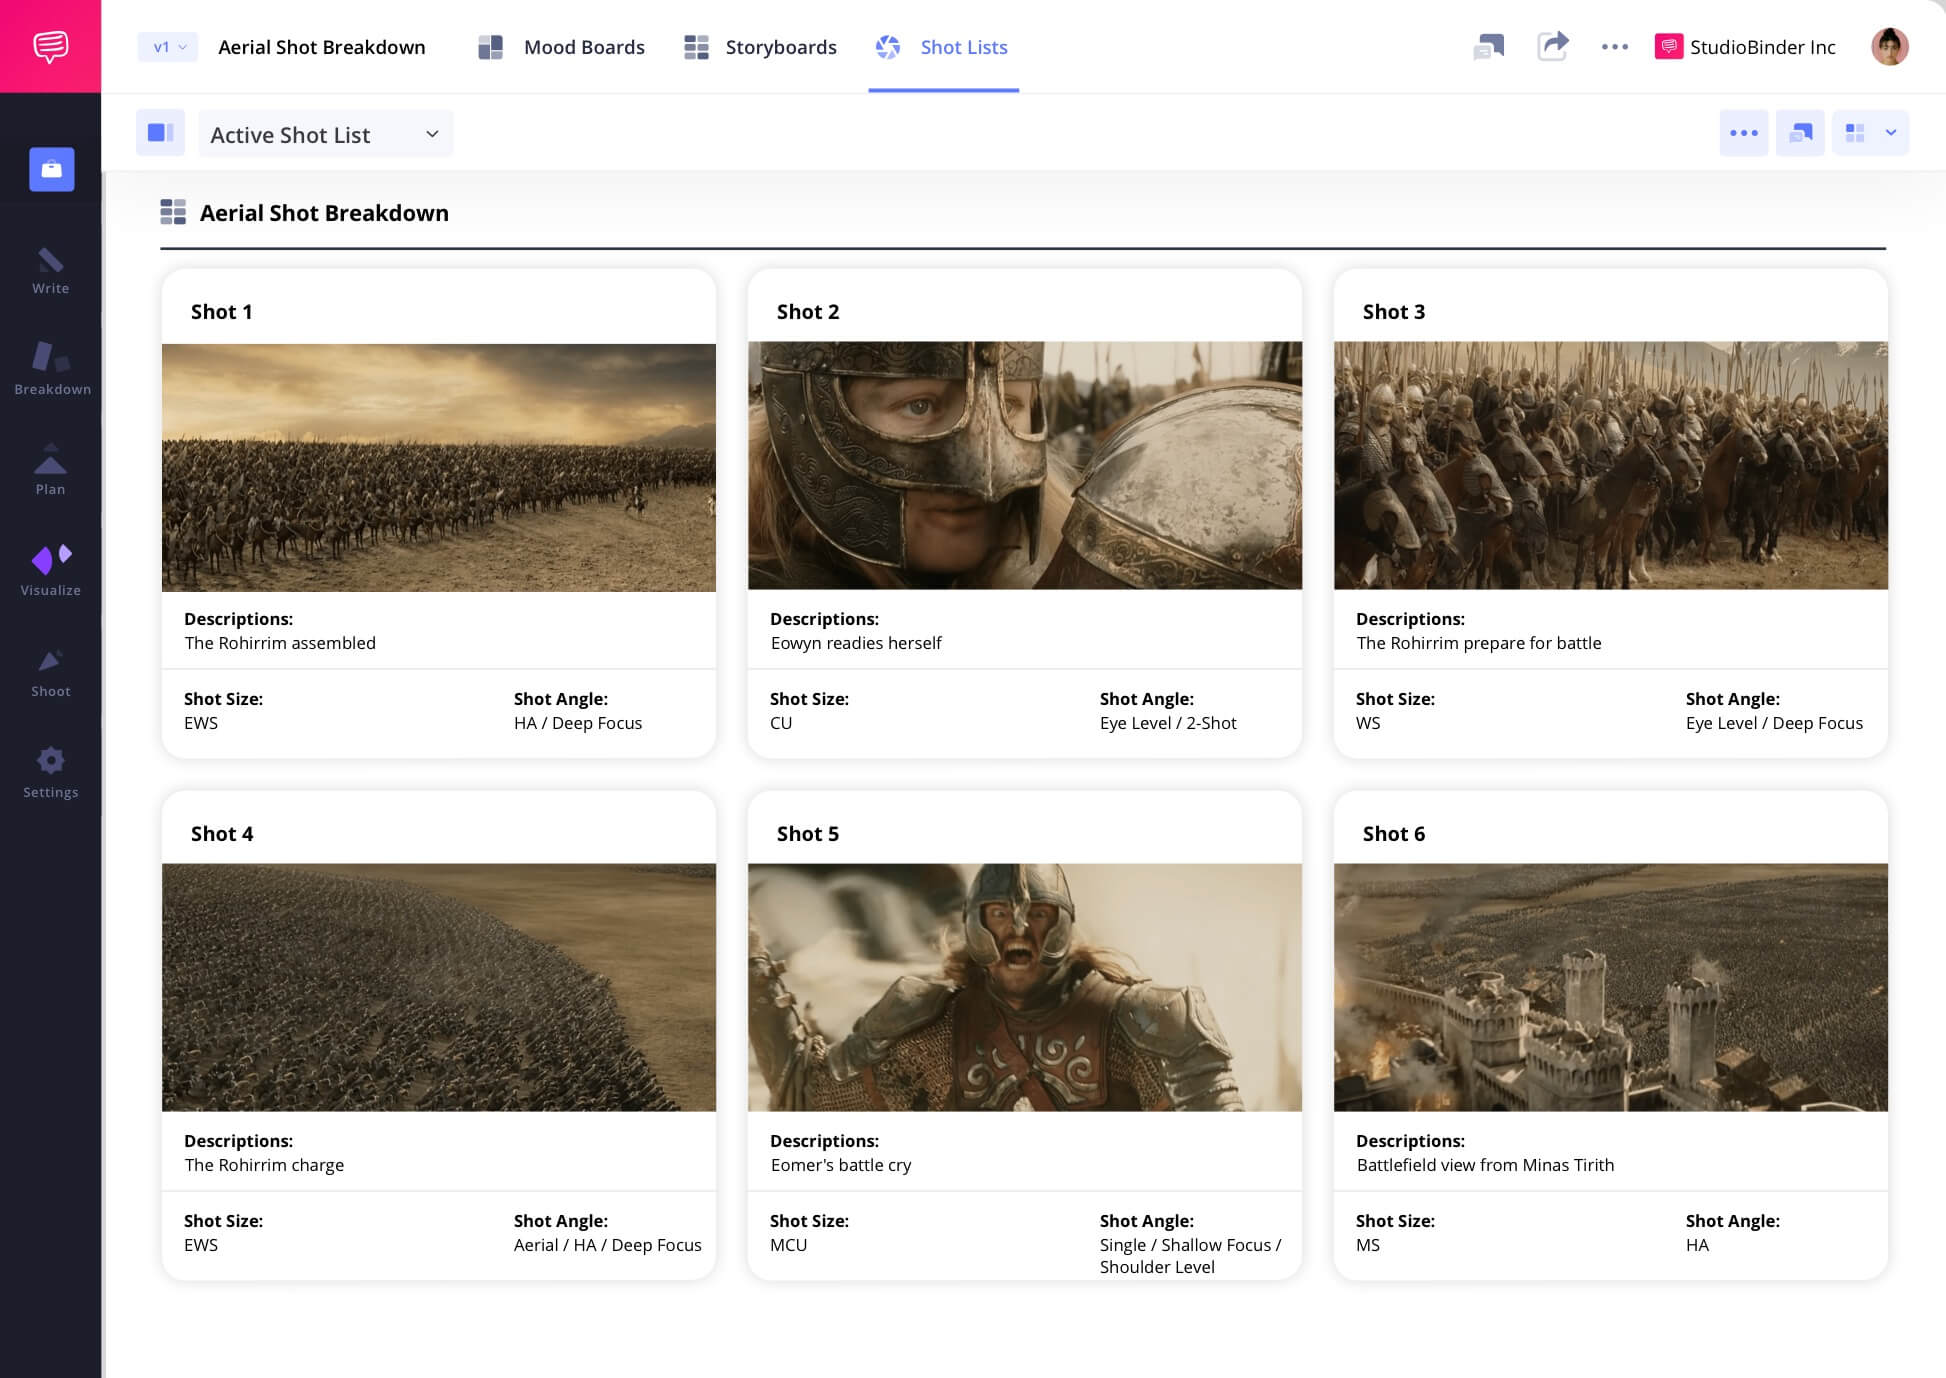Expand the view layout dropdown chevron

(1890, 133)
